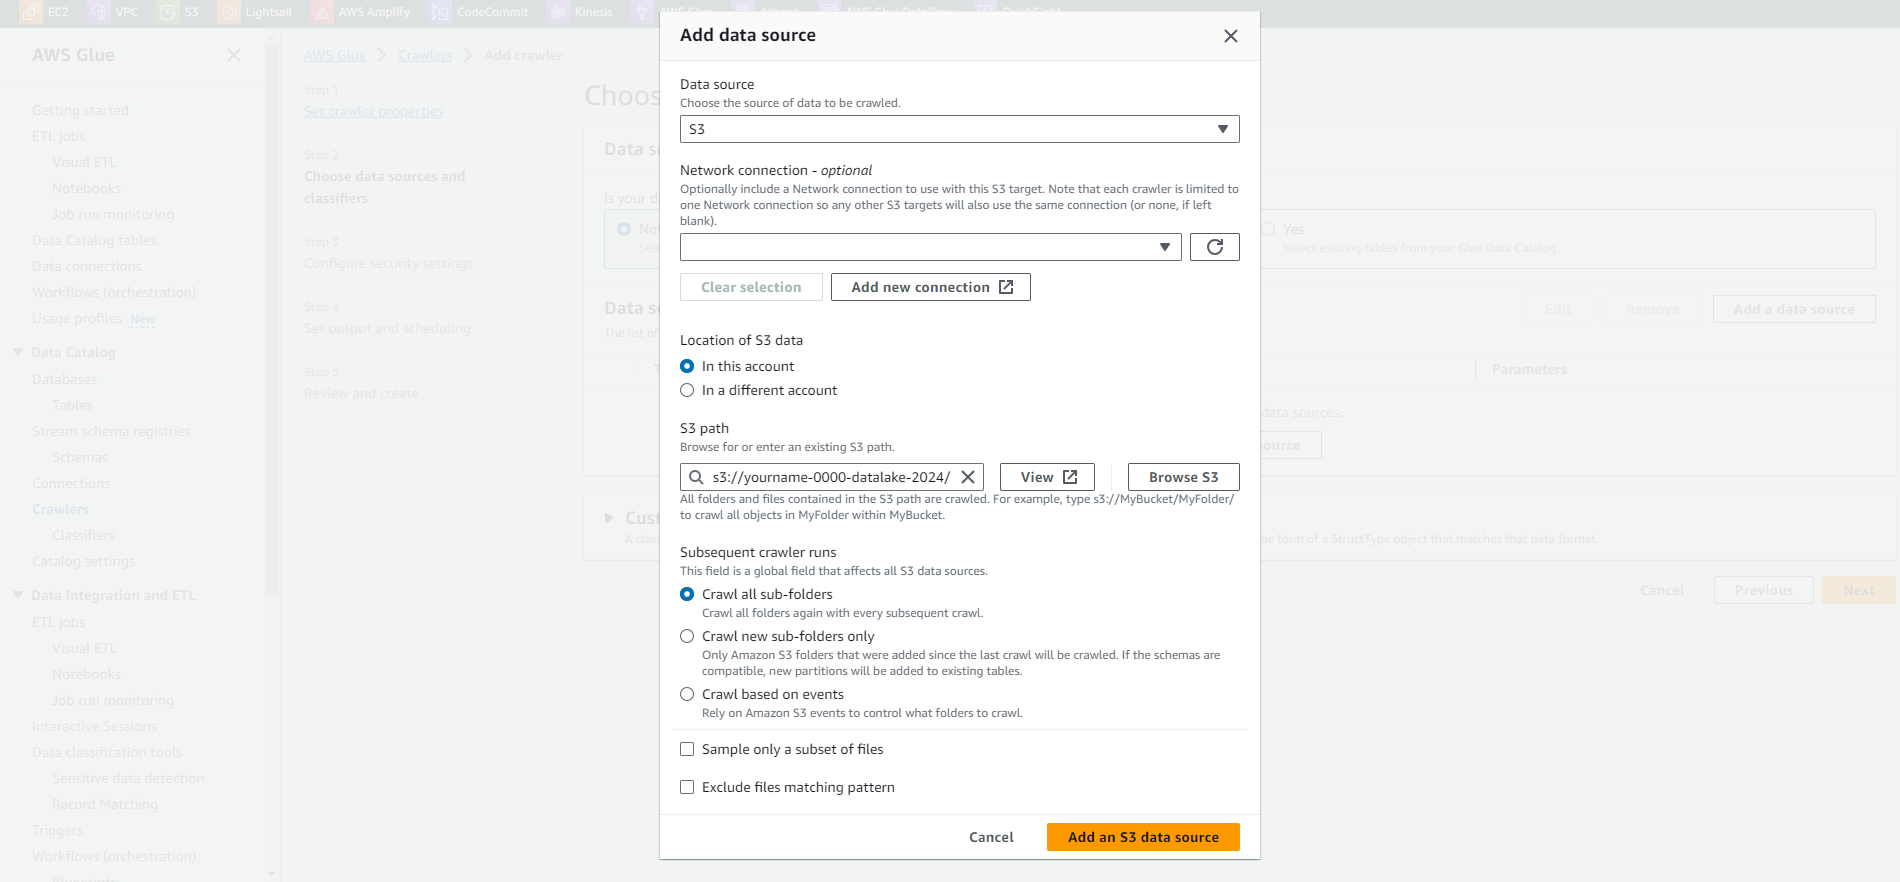This screenshot has width=1900, height=882.
Task: Click refresh icon next to network connection
Action: (1215, 247)
